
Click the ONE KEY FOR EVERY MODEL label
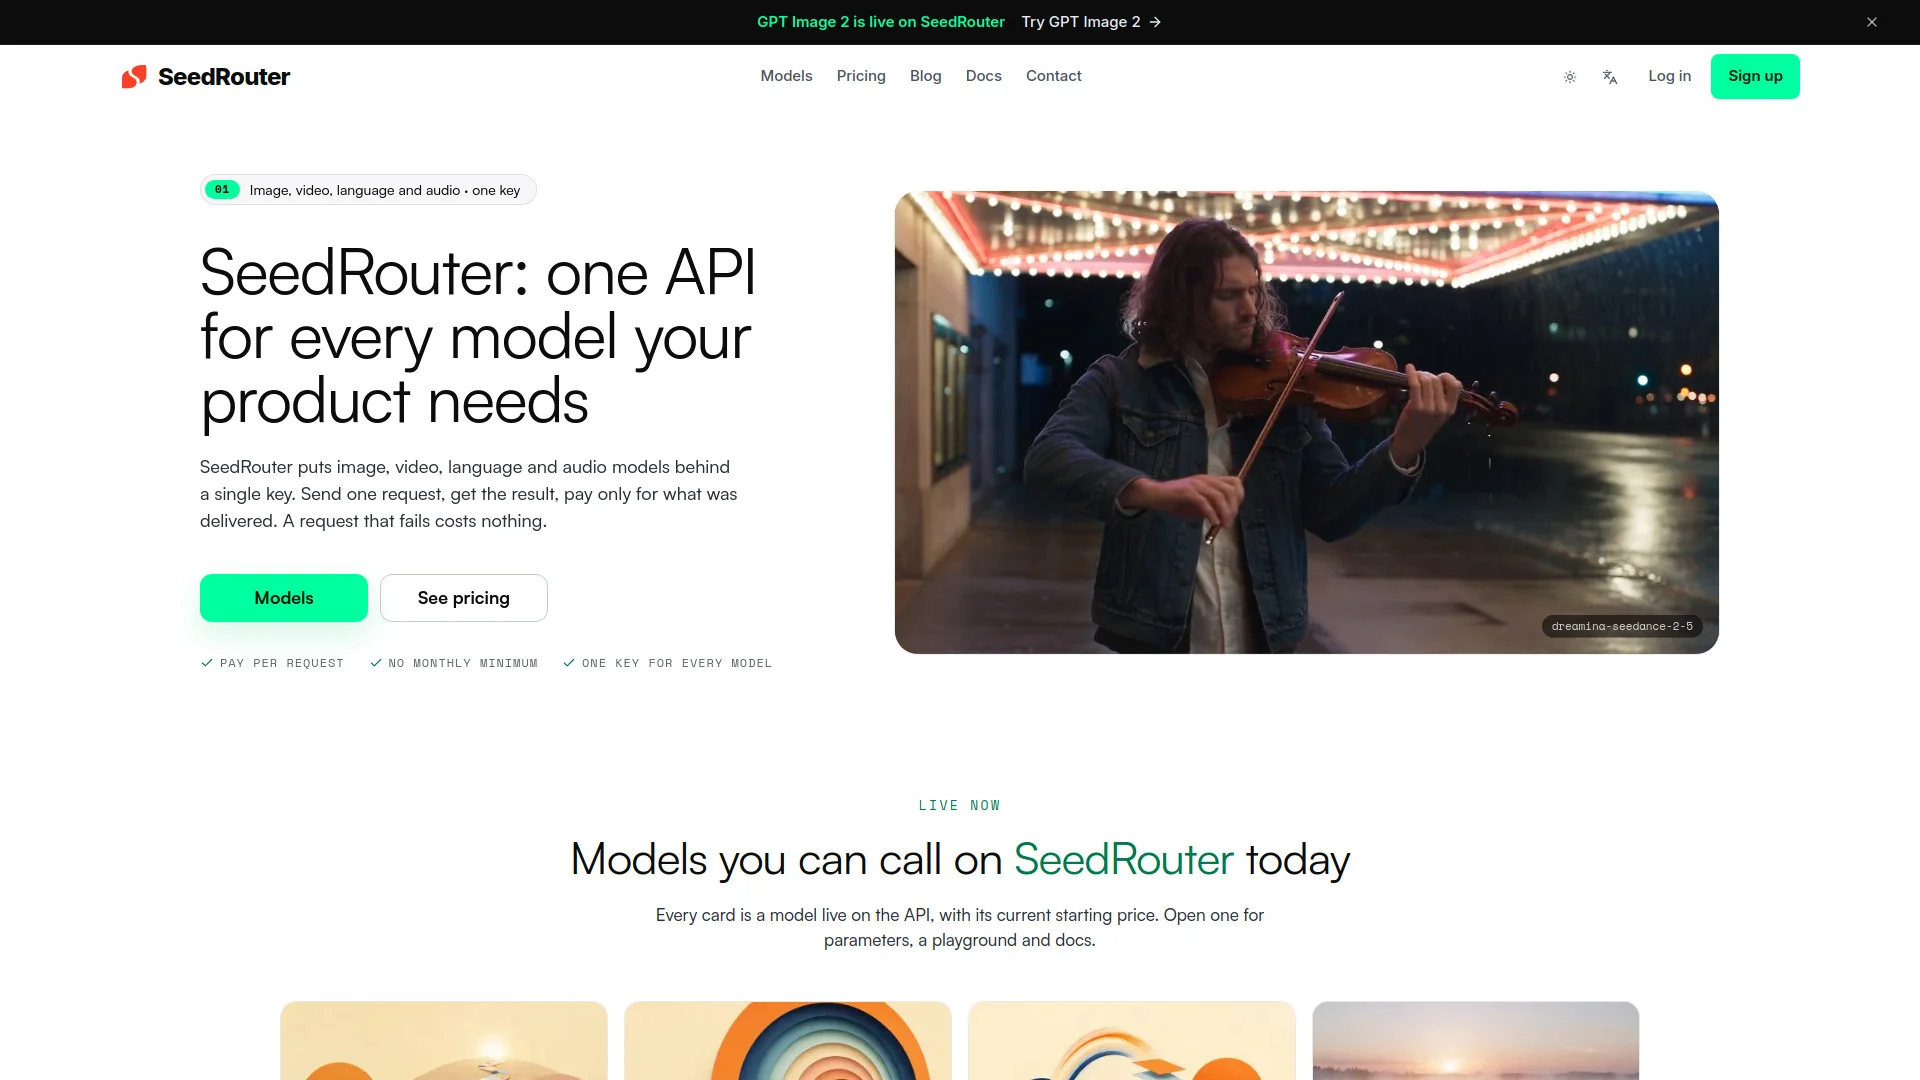(668, 663)
